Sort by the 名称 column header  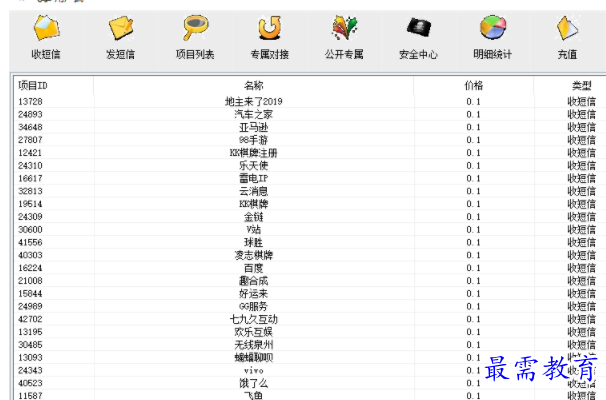tap(254, 85)
